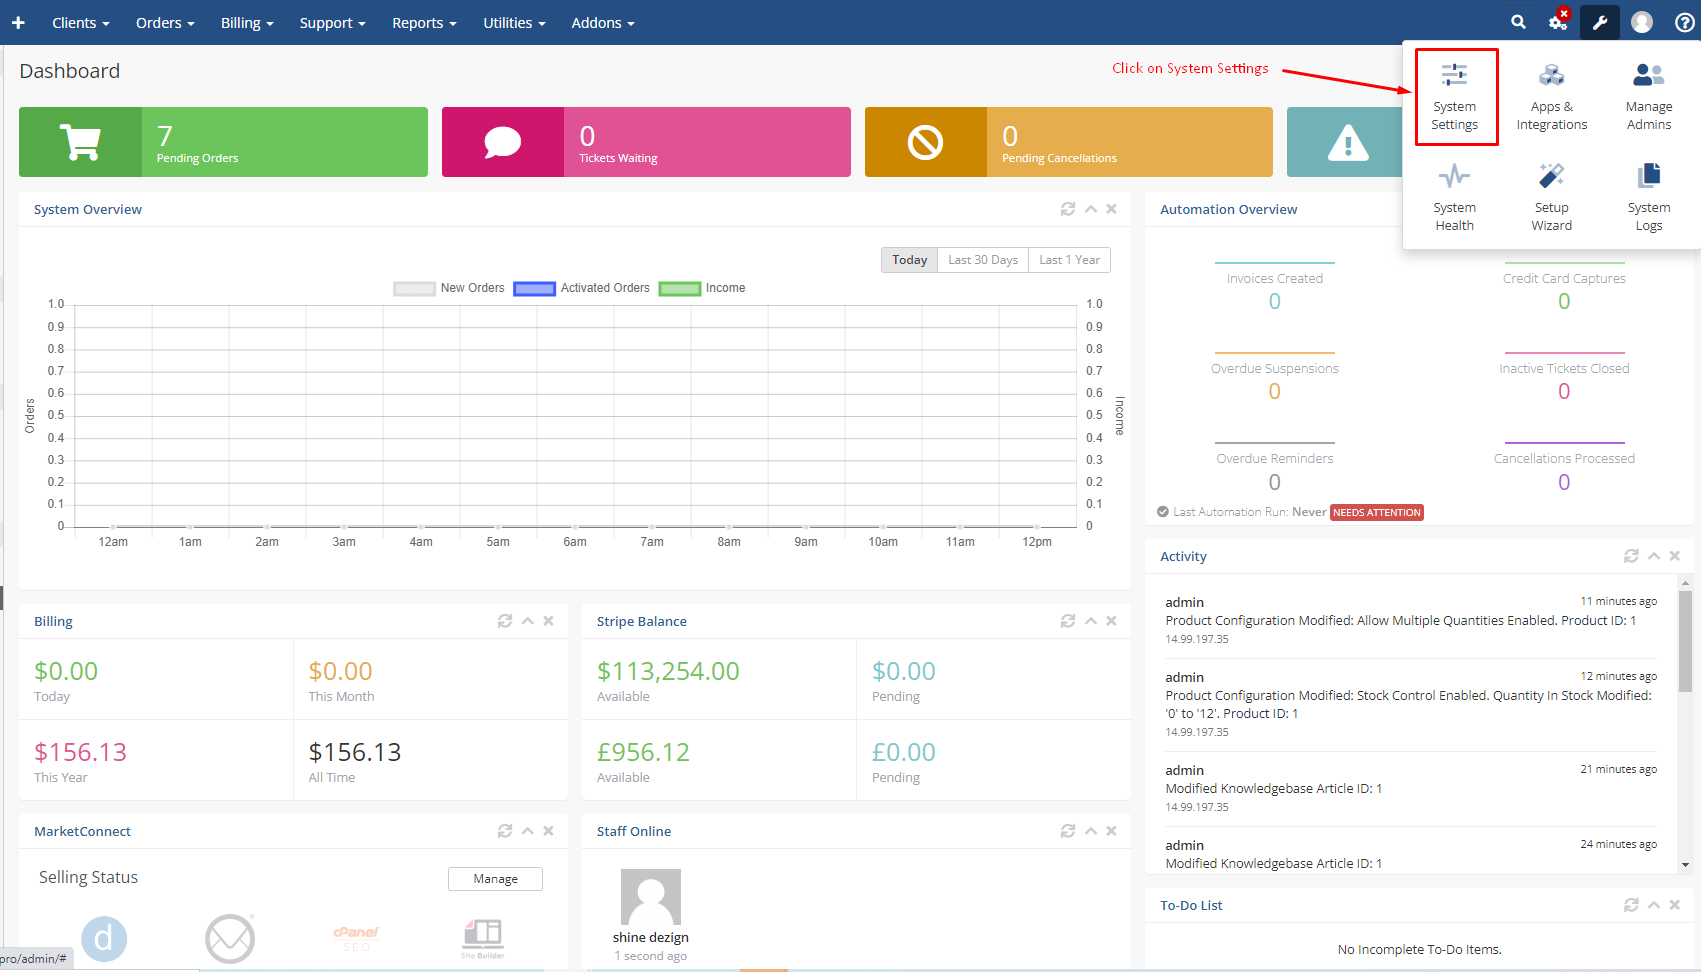The width and height of the screenshot is (1701, 972).
Task: Collapse the System Overview panel
Action: click(1091, 209)
